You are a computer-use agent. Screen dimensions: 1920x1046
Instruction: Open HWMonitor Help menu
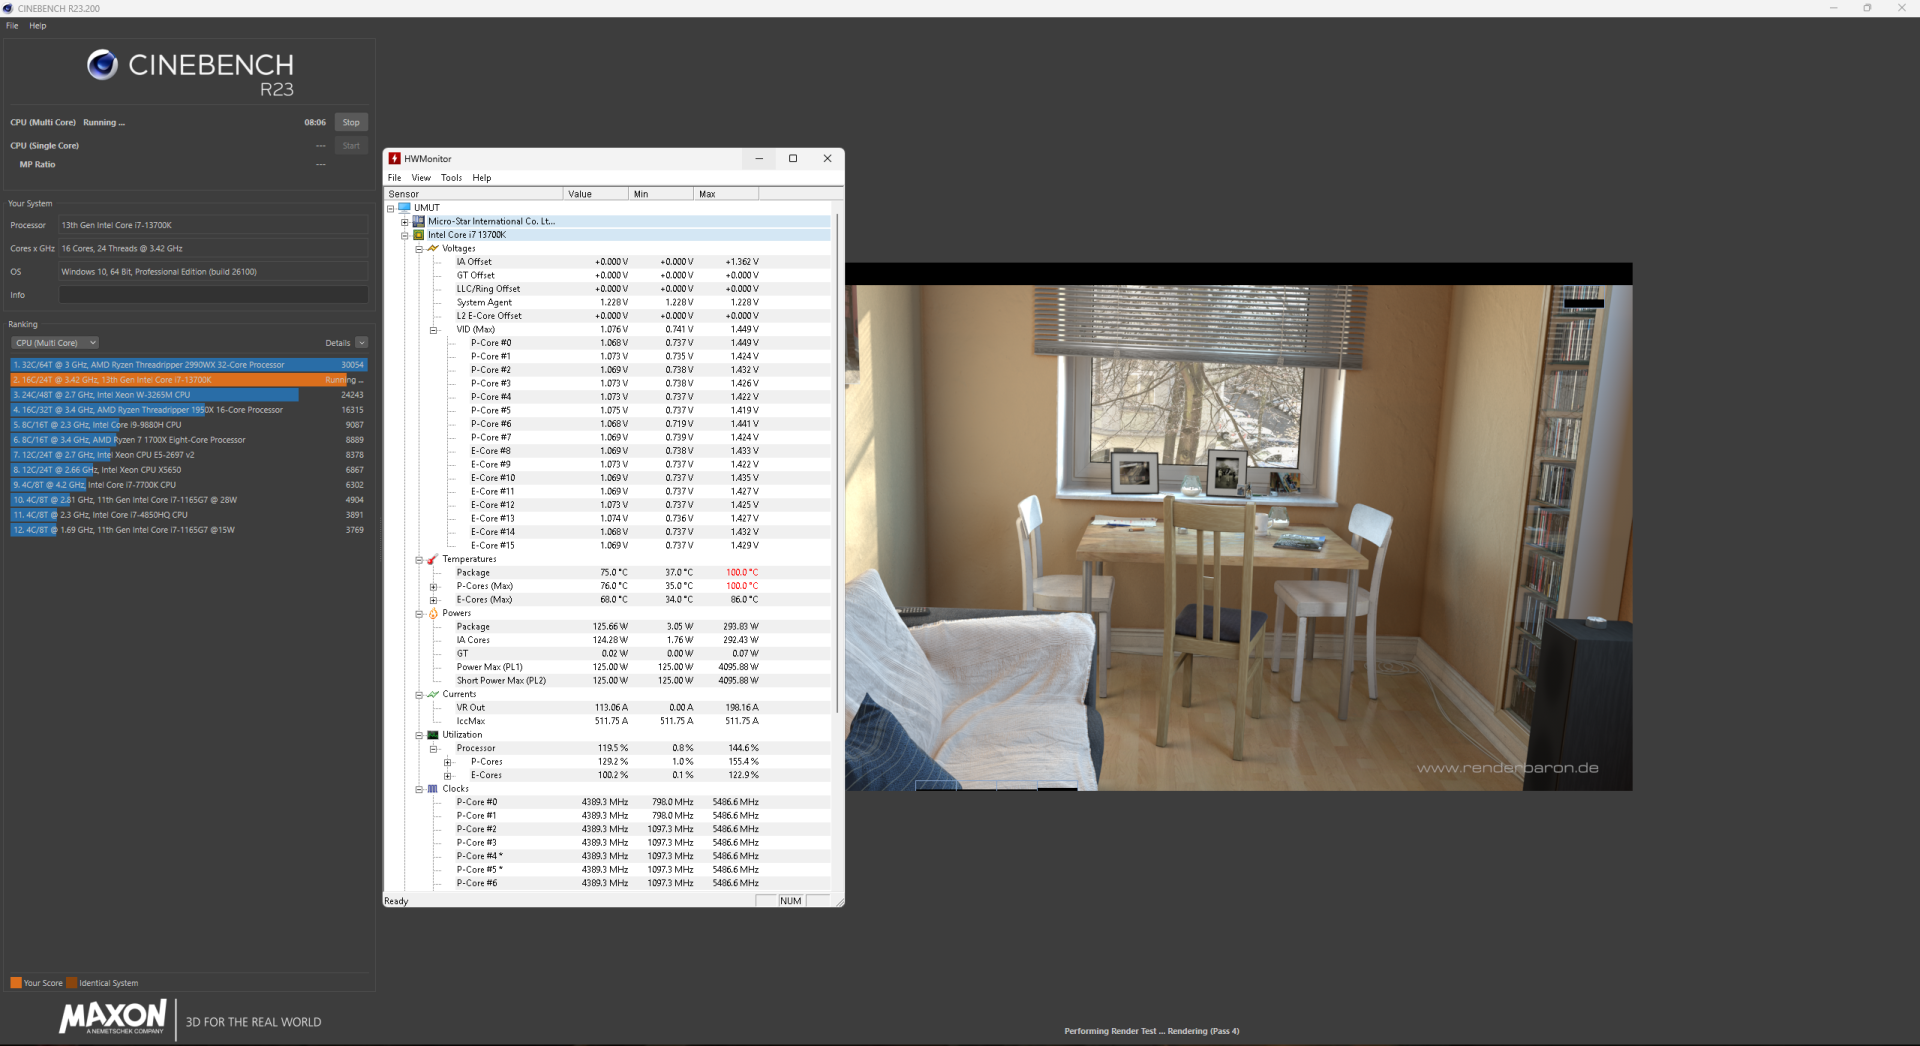coord(482,178)
